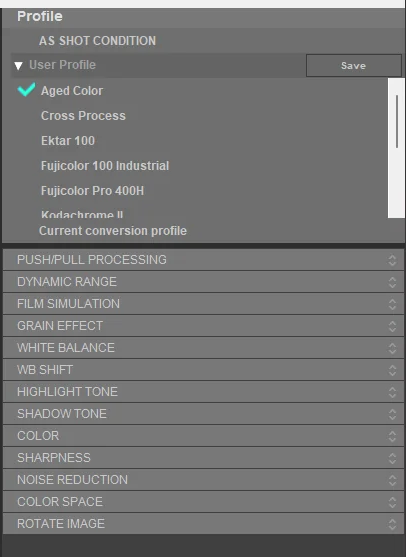This screenshot has width=406, height=557.
Task: Open SHADOW TONE up-down arrows
Action: tap(392, 414)
